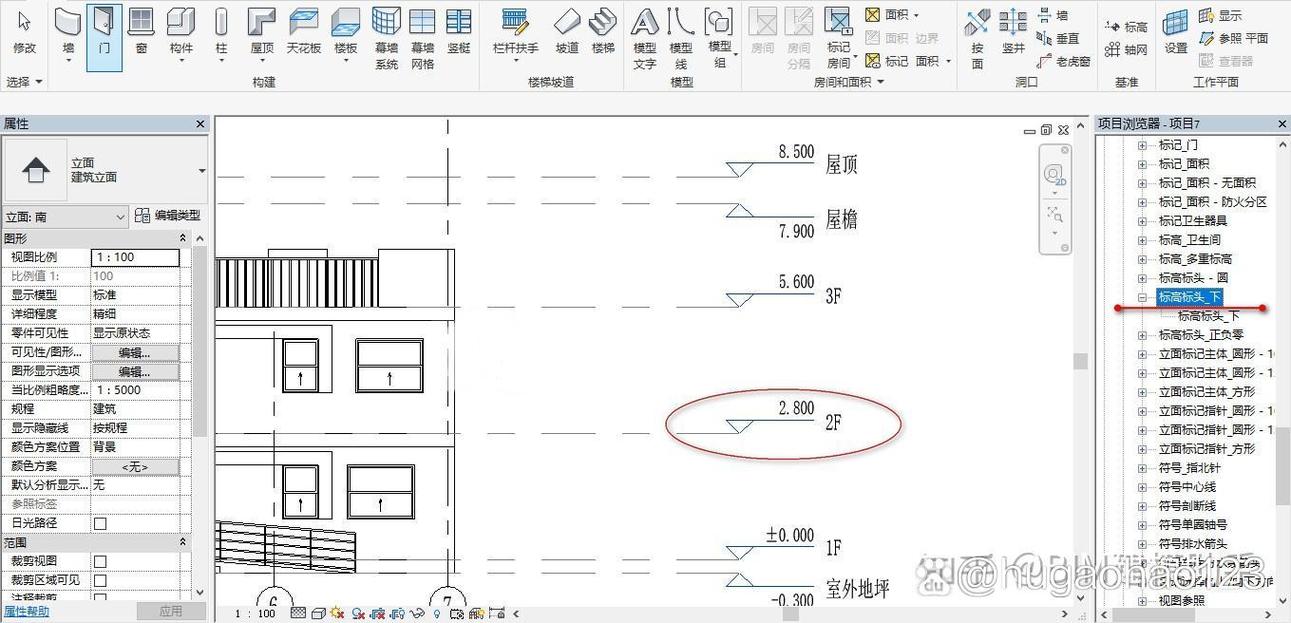Image resolution: width=1291 pixels, height=623 pixels.
Task: Open the 模型组 model group tool
Action: pyautogui.click(x=719, y=38)
